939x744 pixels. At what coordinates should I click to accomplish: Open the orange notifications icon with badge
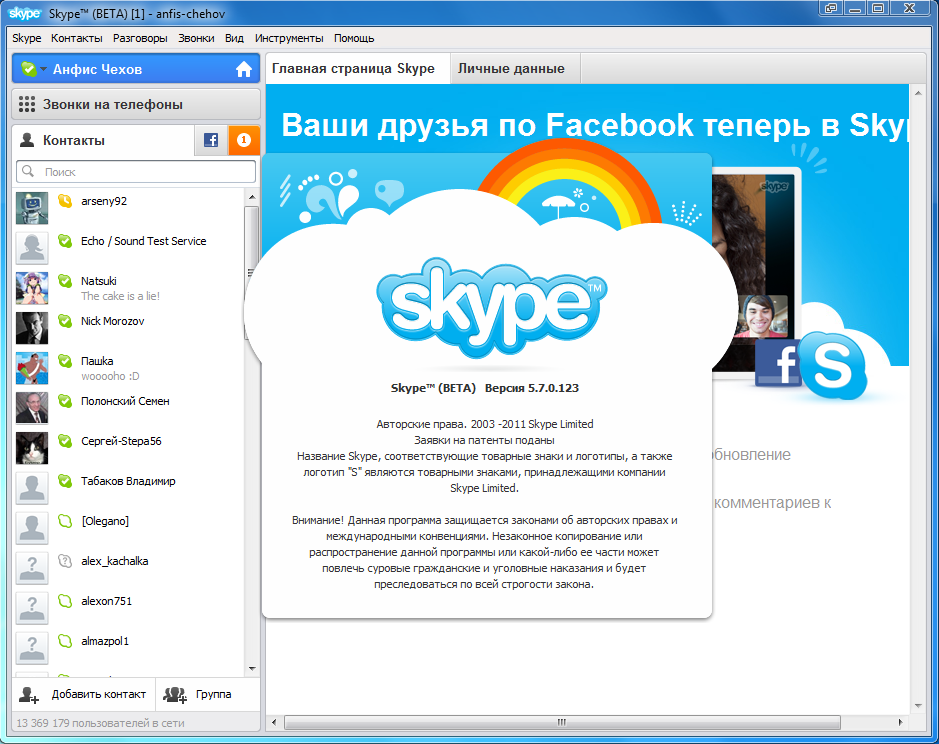(x=244, y=141)
